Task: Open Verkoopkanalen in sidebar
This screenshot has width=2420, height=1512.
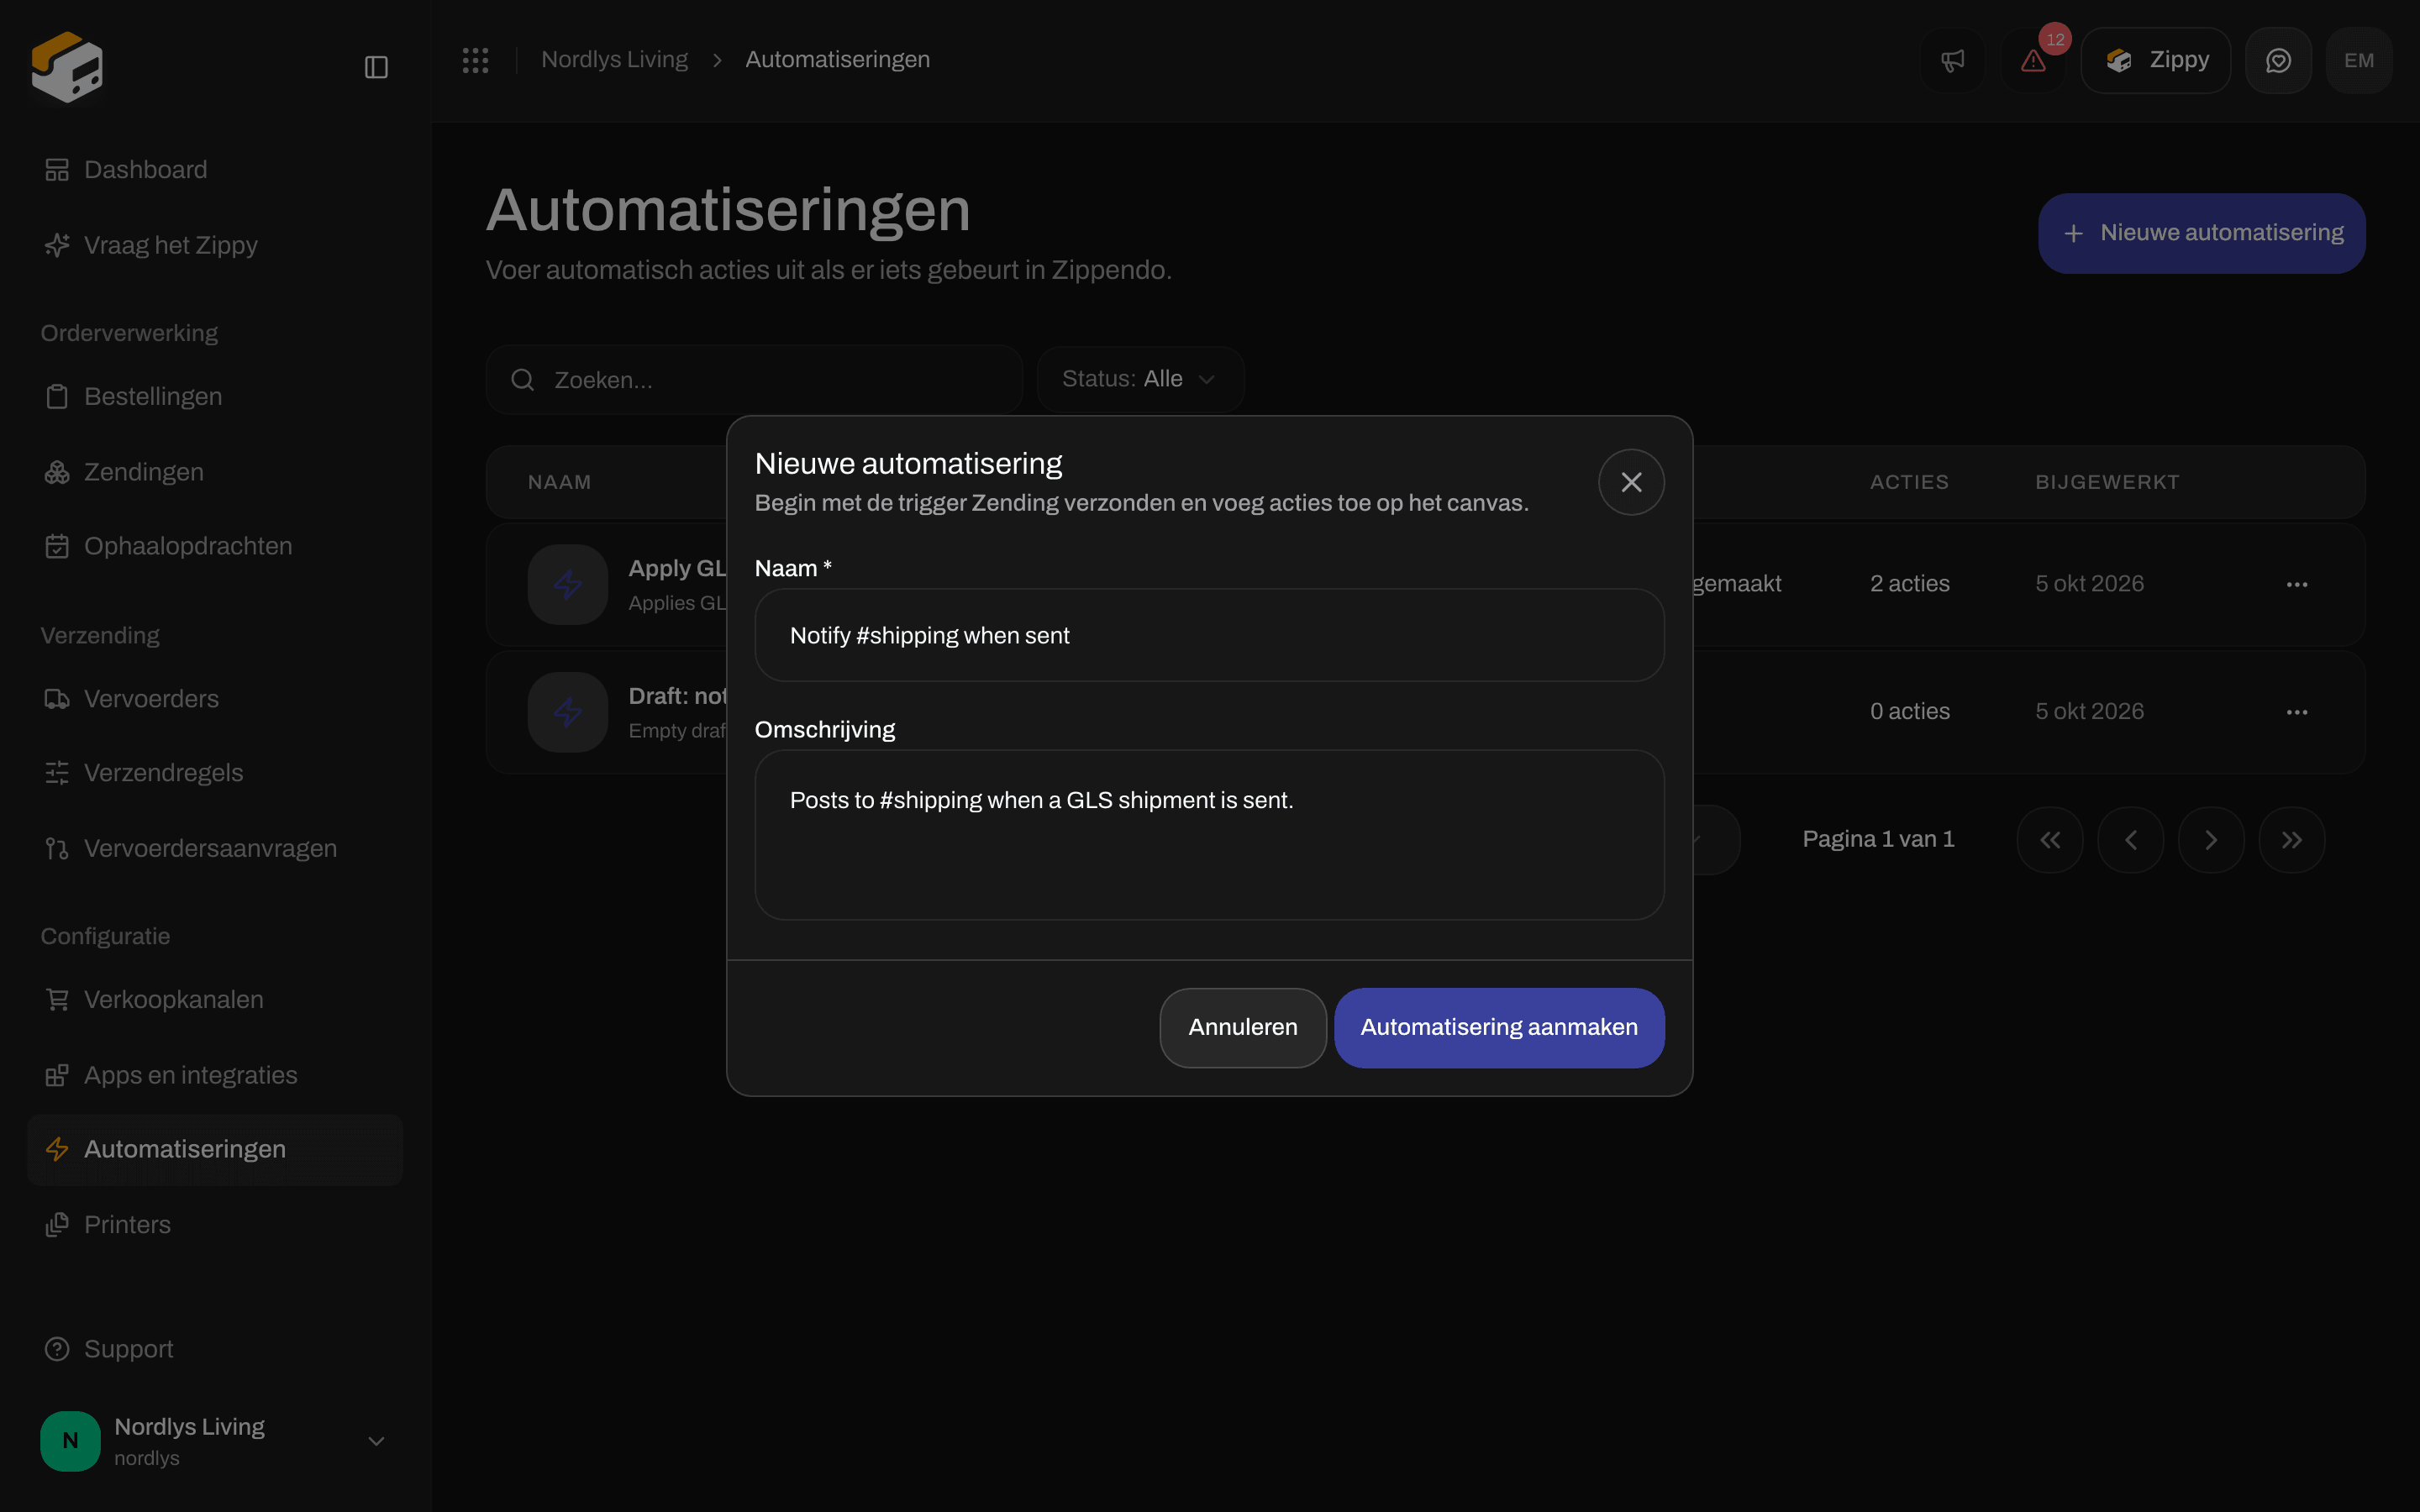Action: pos(215,999)
